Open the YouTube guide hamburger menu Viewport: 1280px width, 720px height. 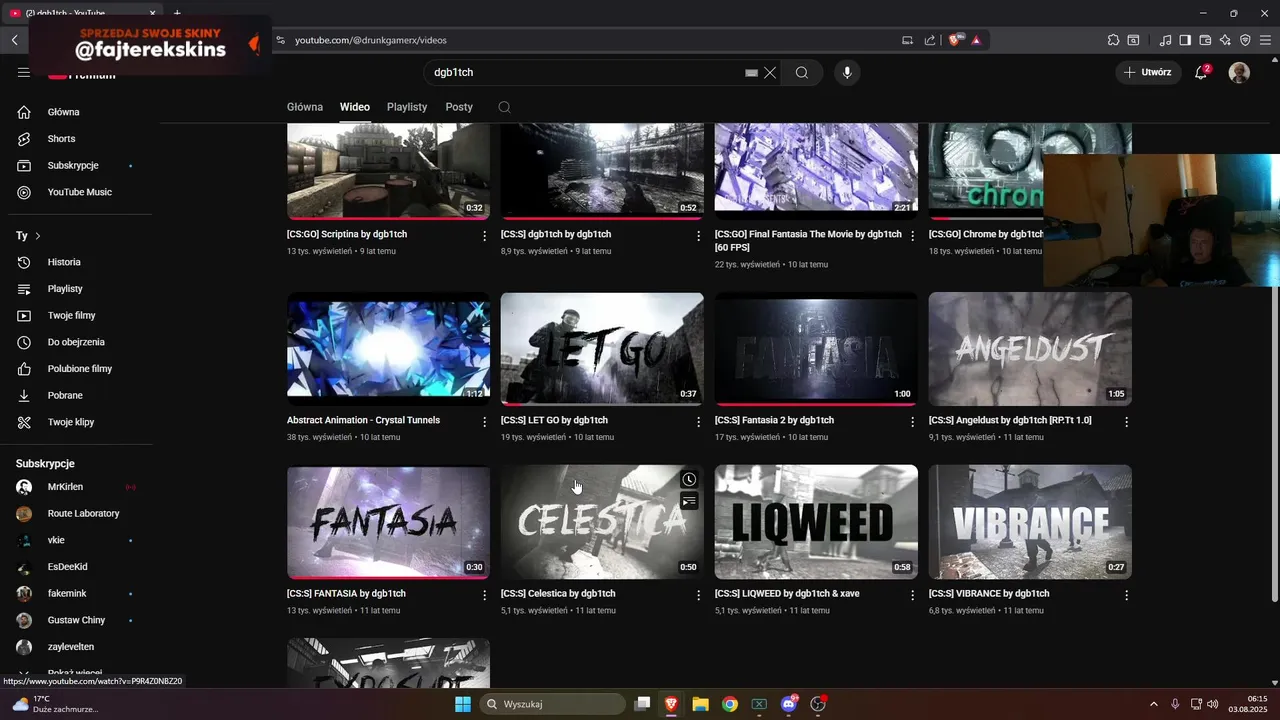[24, 72]
